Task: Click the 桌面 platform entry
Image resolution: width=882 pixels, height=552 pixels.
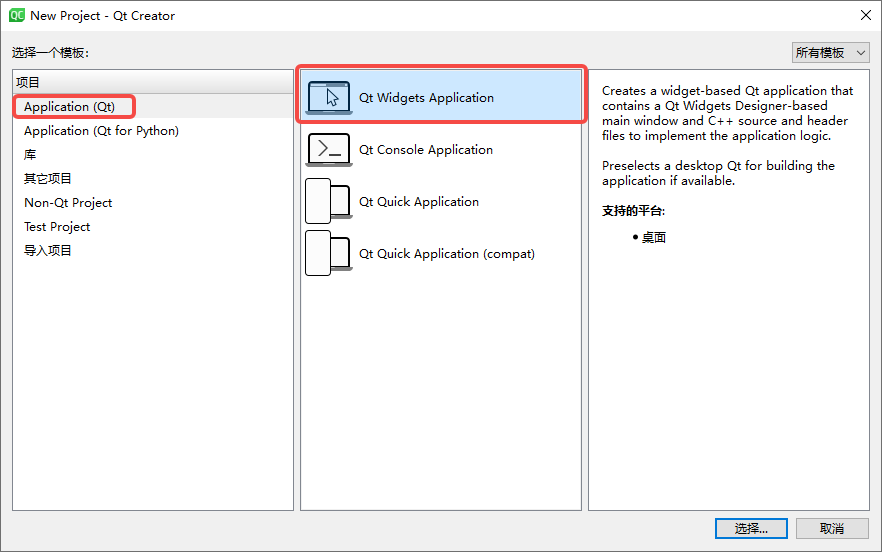Action: point(654,237)
